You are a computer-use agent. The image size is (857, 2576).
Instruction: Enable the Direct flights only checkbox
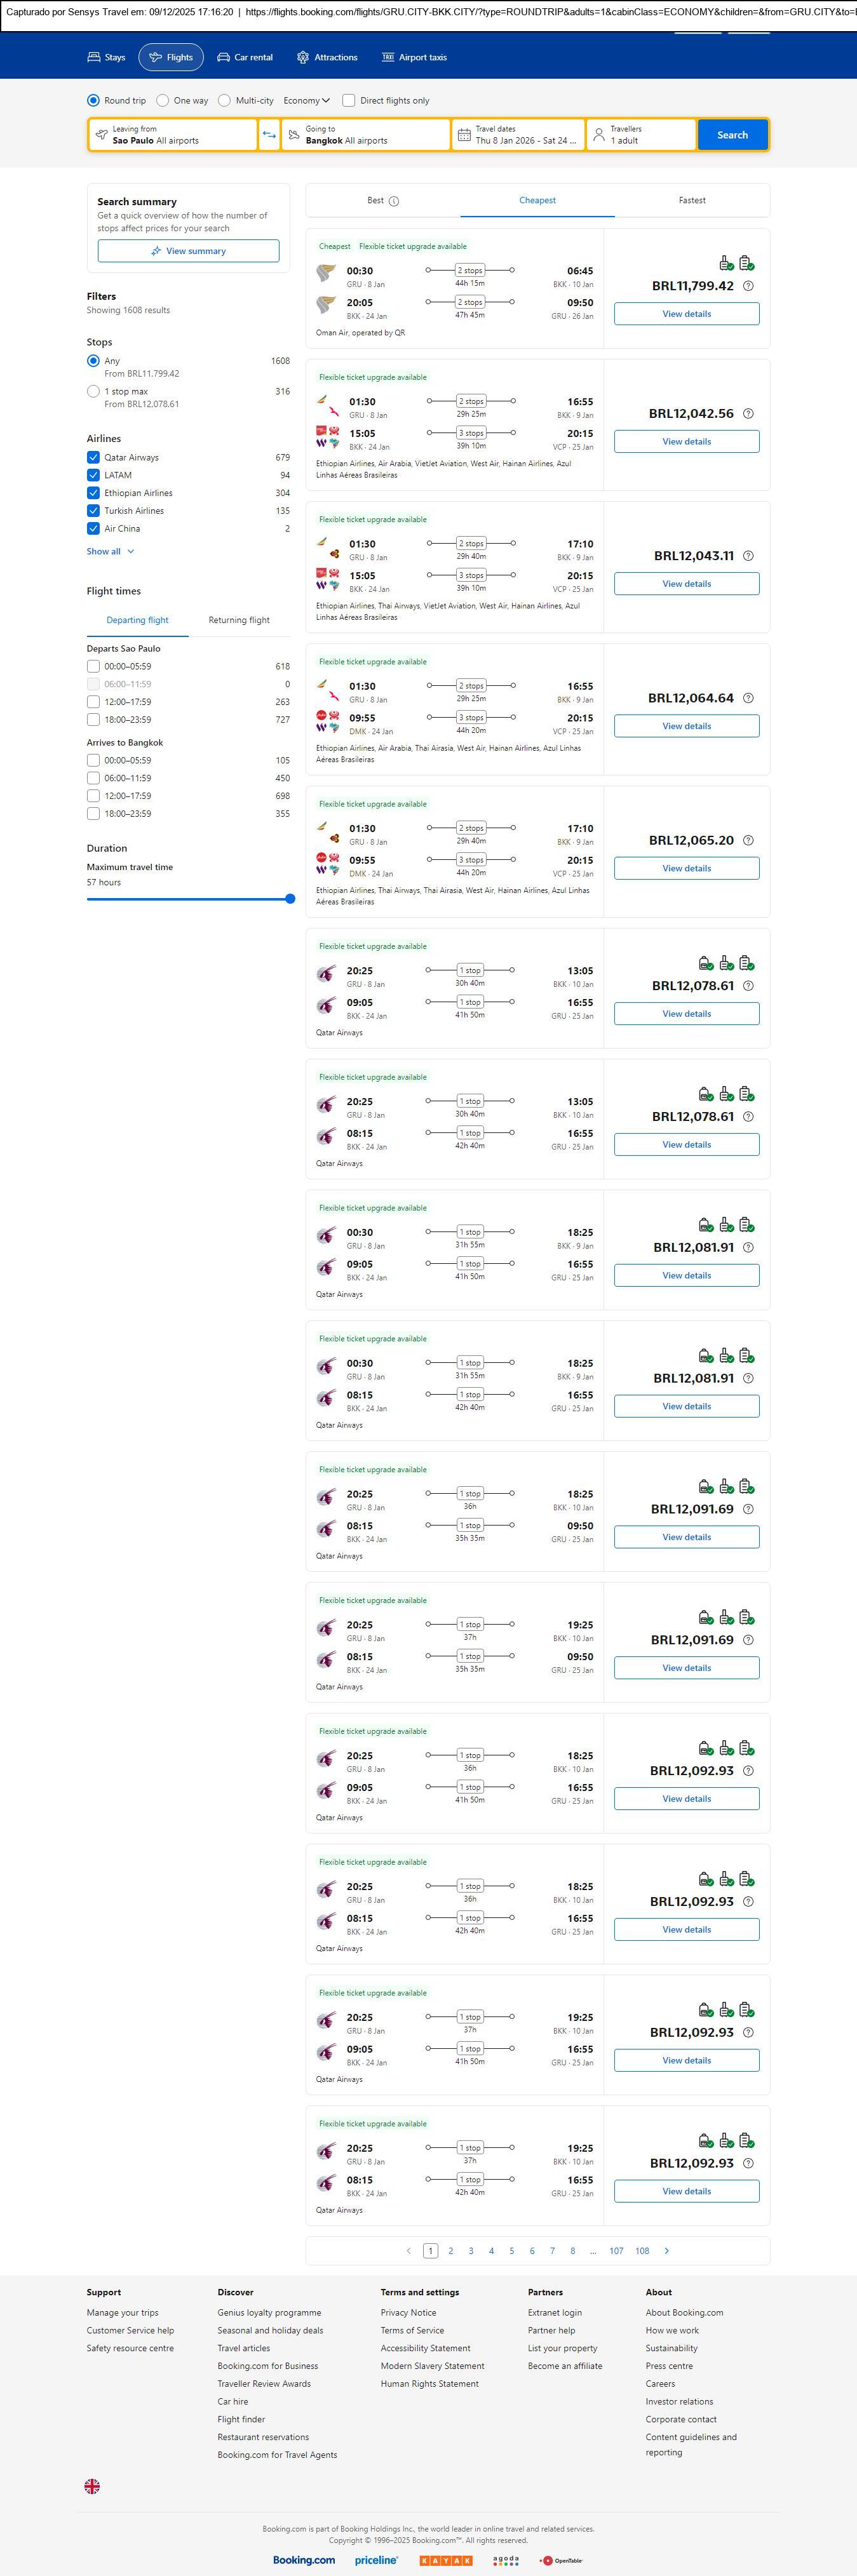pyautogui.click(x=349, y=101)
